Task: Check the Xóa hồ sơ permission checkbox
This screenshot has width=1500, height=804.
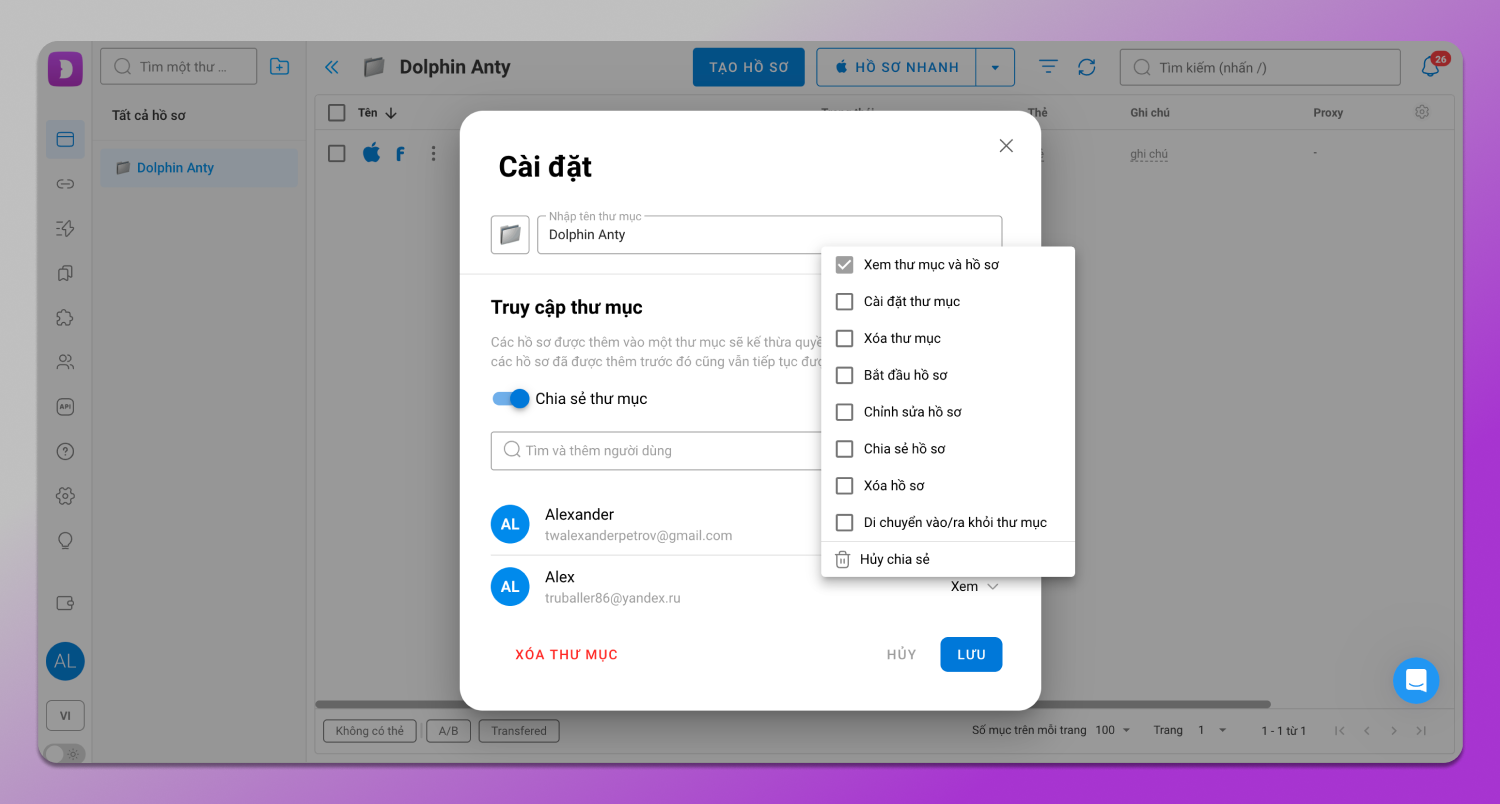Action: [844, 485]
